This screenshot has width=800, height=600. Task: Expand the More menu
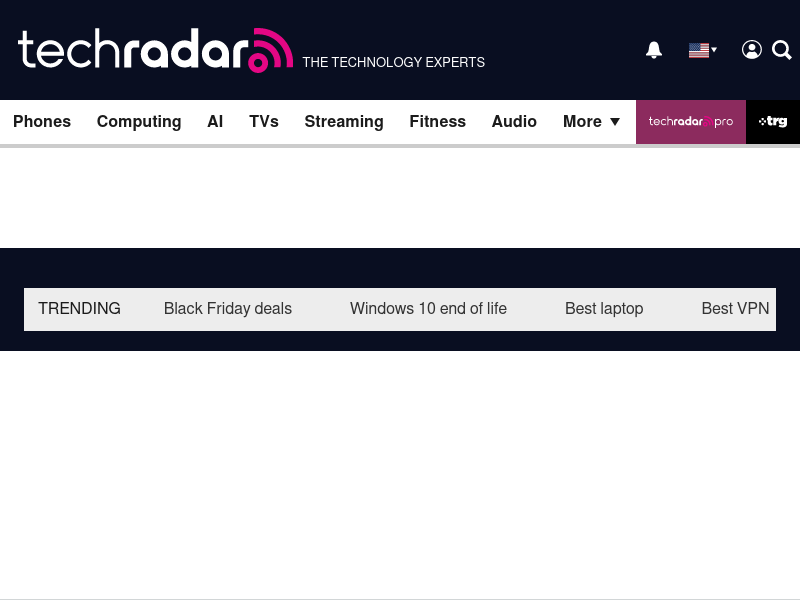(x=592, y=122)
